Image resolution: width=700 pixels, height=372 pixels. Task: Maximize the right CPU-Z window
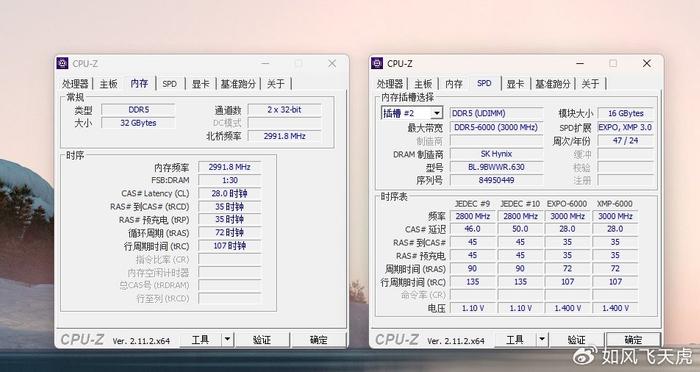tap(613, 63)
